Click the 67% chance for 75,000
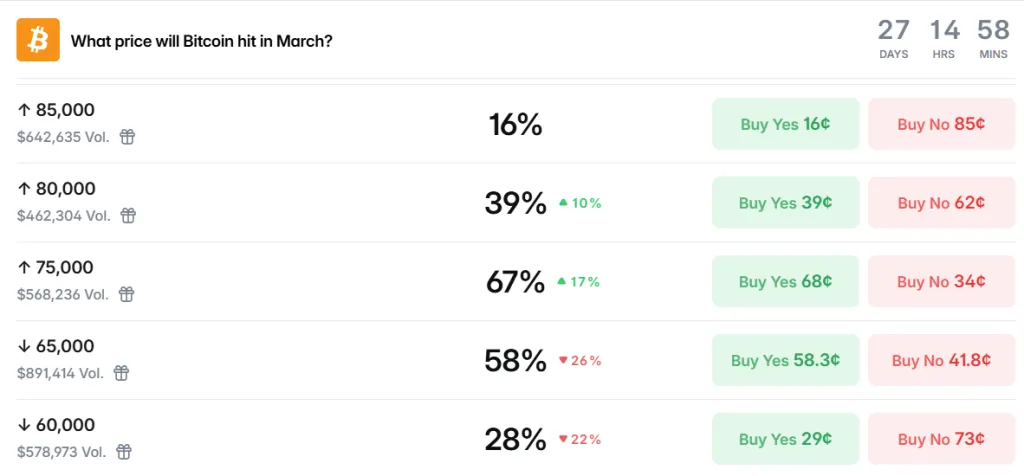 (515, 282)
